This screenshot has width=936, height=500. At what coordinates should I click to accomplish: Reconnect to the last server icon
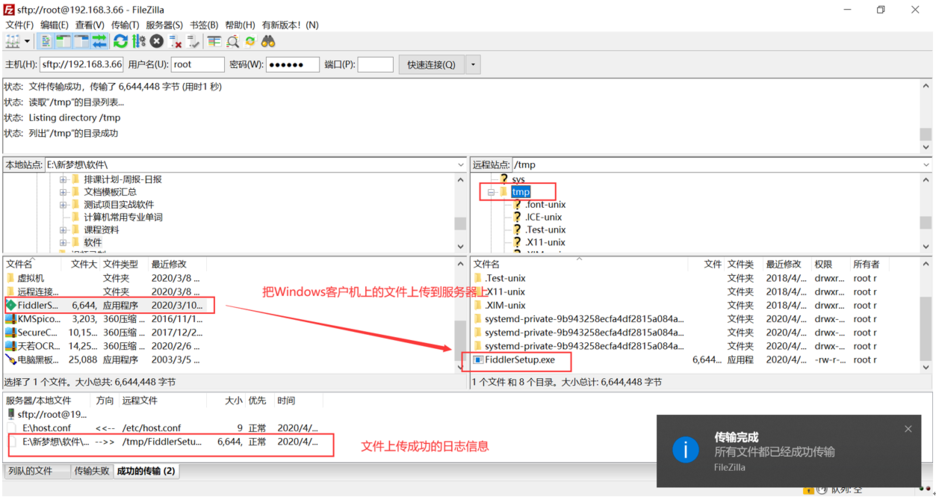(x=193, y=41)
